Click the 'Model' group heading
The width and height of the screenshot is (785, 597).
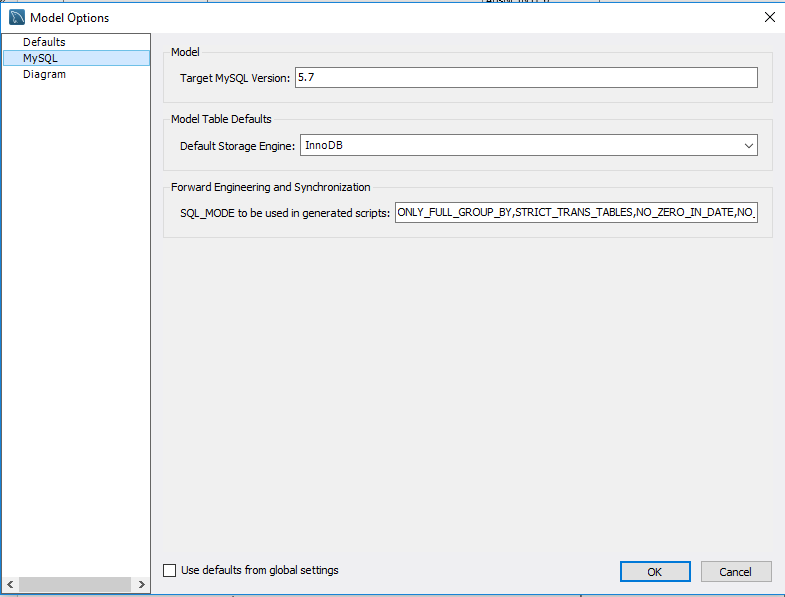click(185, 52)
